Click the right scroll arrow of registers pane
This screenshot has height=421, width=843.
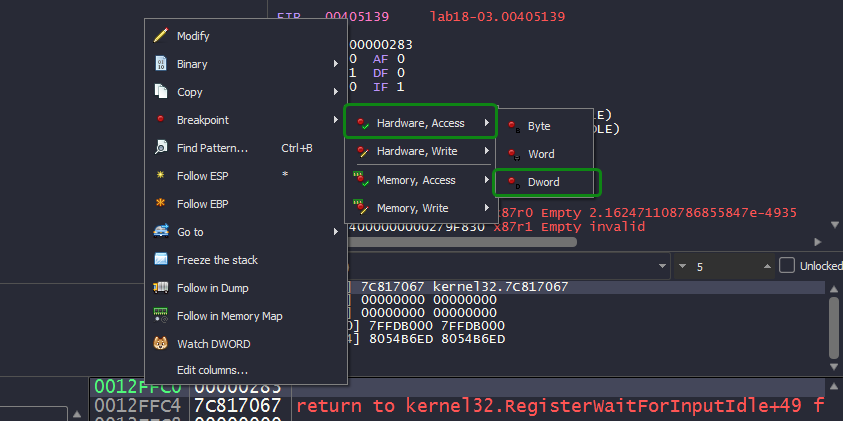[819, 241]
